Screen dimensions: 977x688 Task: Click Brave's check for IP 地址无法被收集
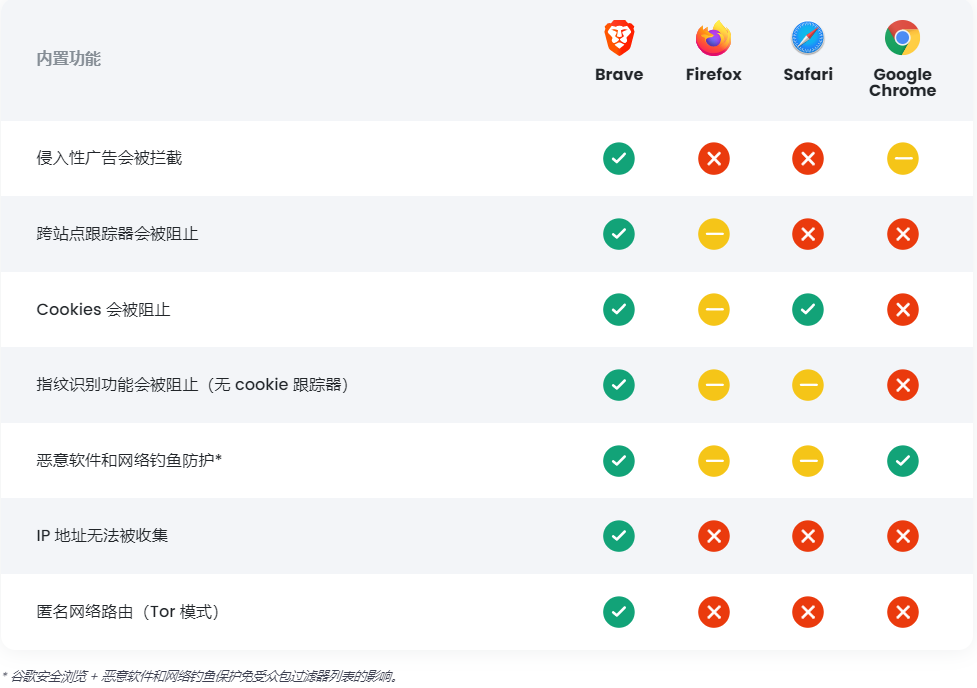tap(619, 536)
